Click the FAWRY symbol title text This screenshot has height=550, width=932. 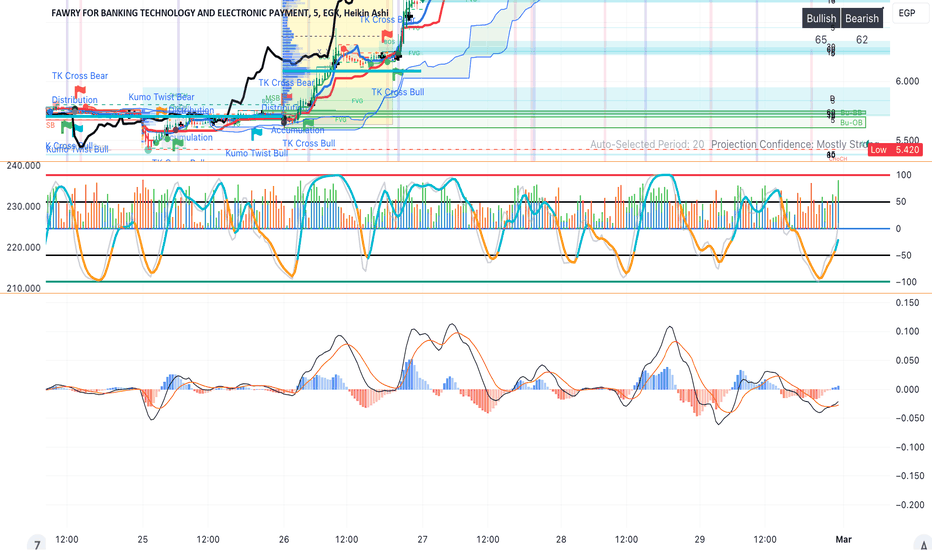[220, 12]
